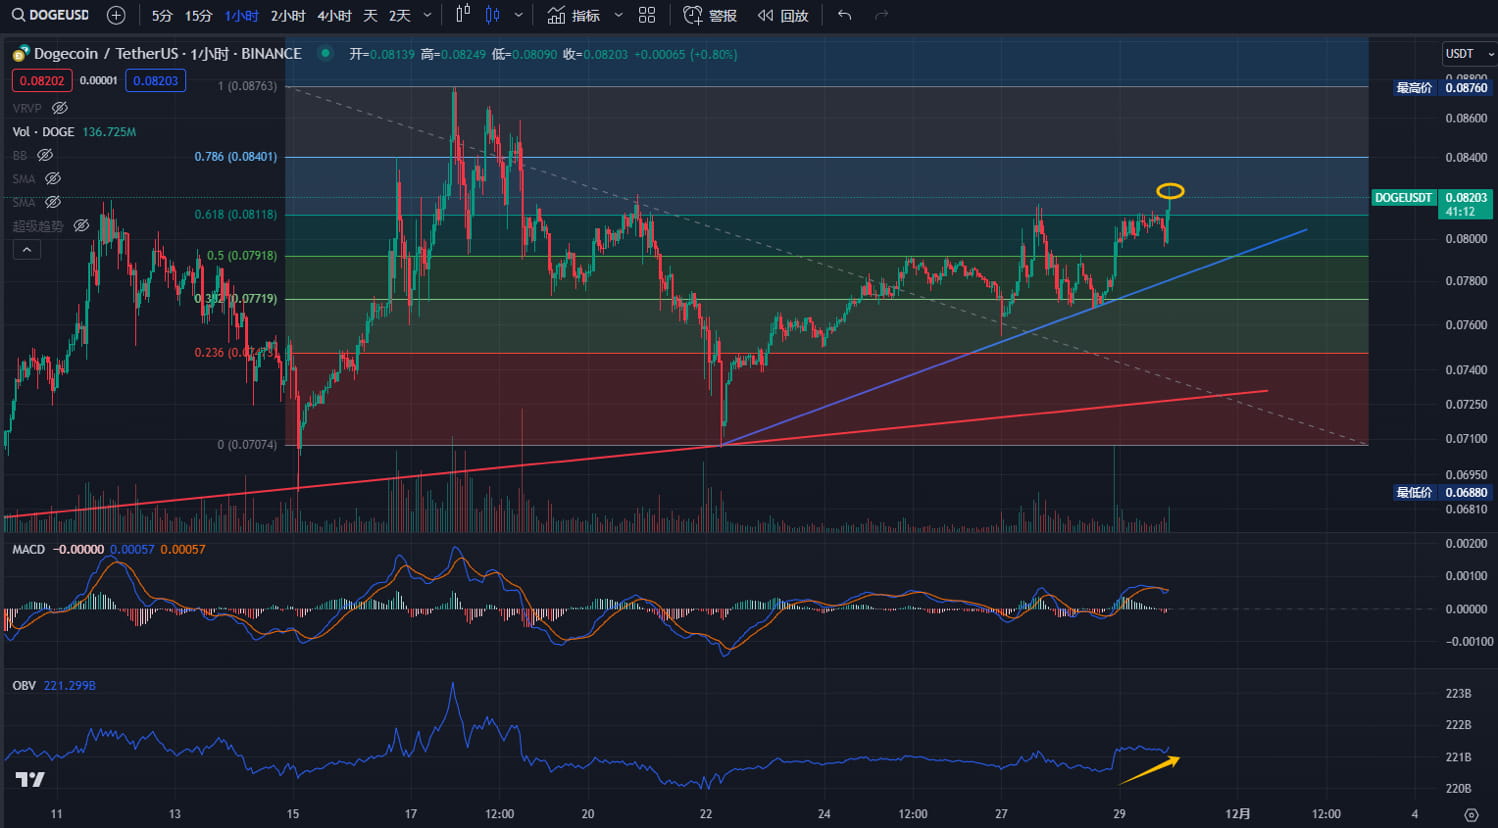The image size is (1498, 828).
Task: Select the 0 (0.07074) Fibonacci level
Action: (247, 444)
